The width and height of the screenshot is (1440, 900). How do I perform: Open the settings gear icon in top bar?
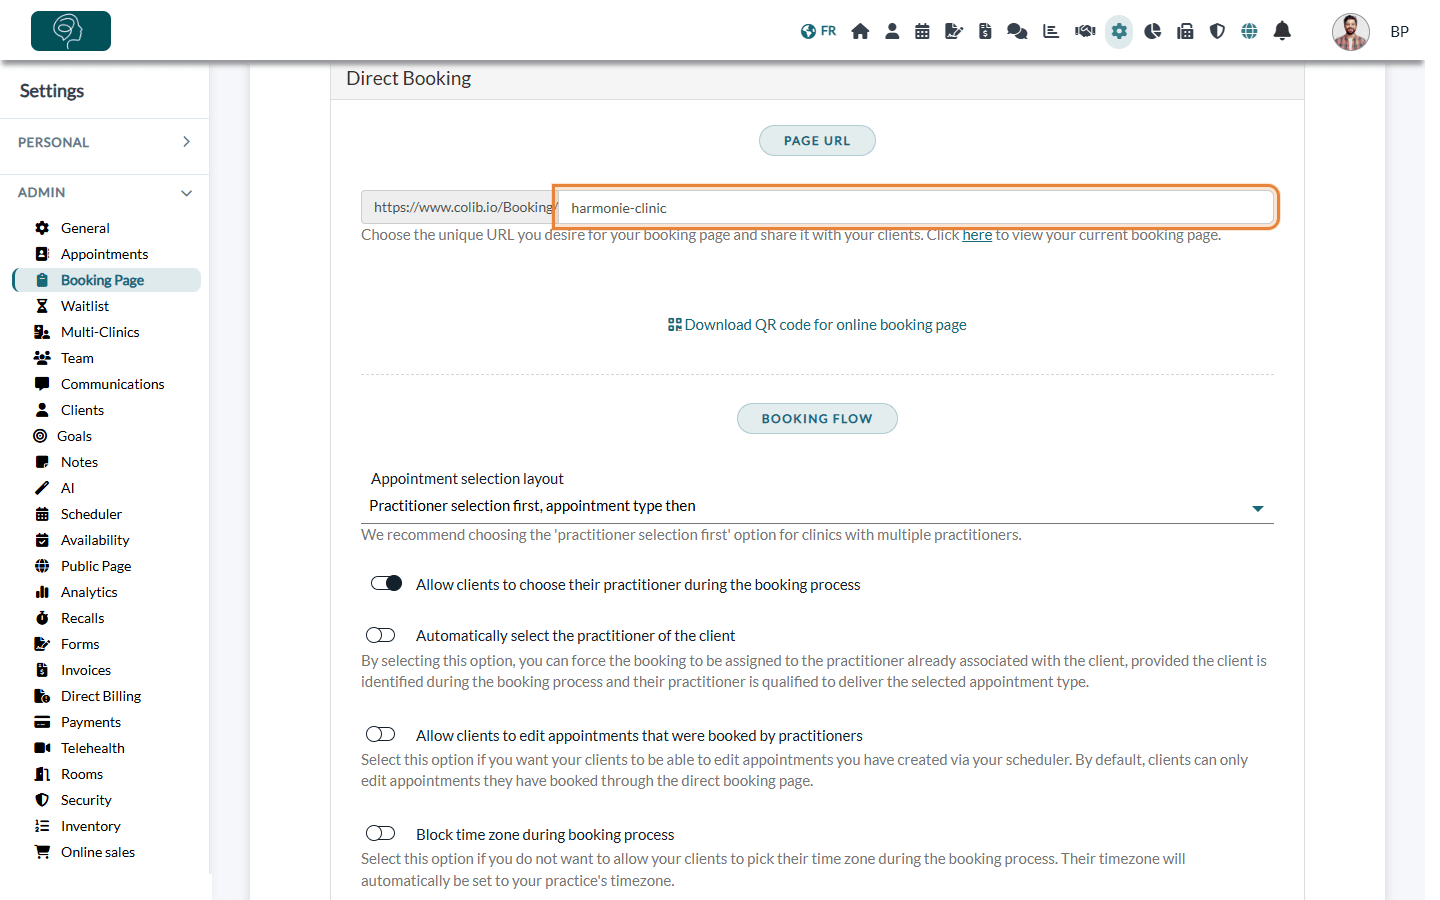[1119, 31]
